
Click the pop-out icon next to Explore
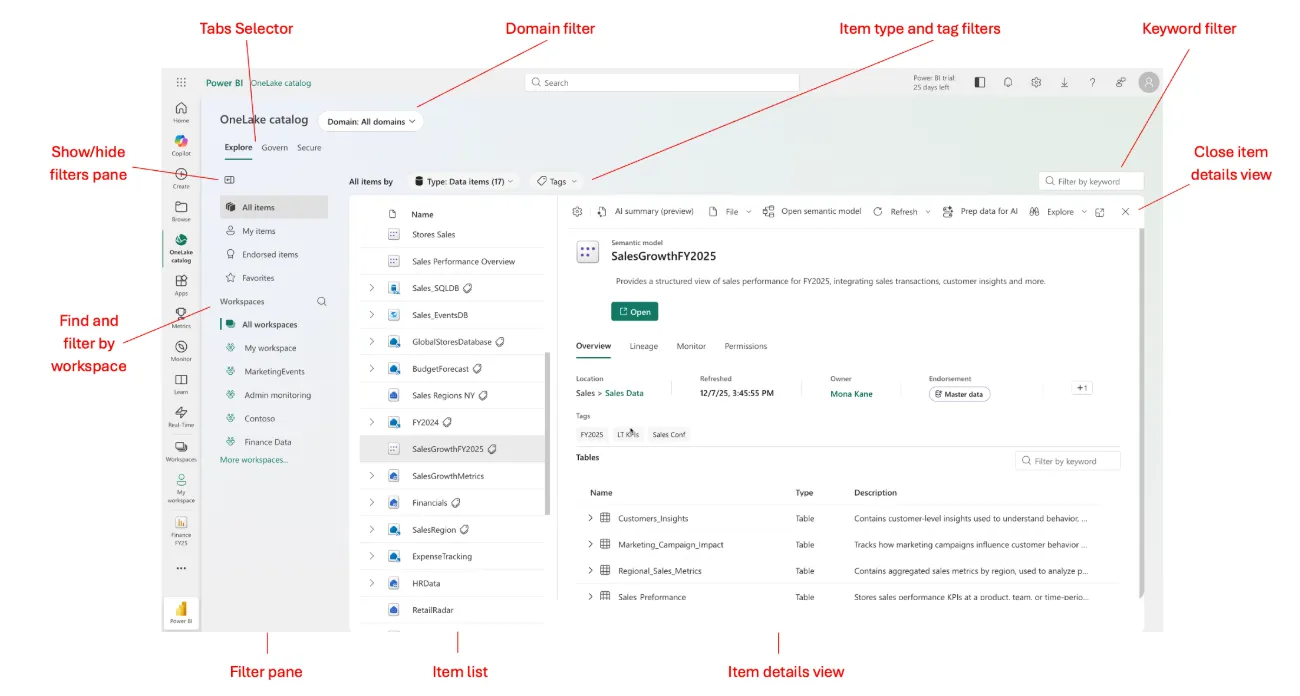click(1100, 212)
